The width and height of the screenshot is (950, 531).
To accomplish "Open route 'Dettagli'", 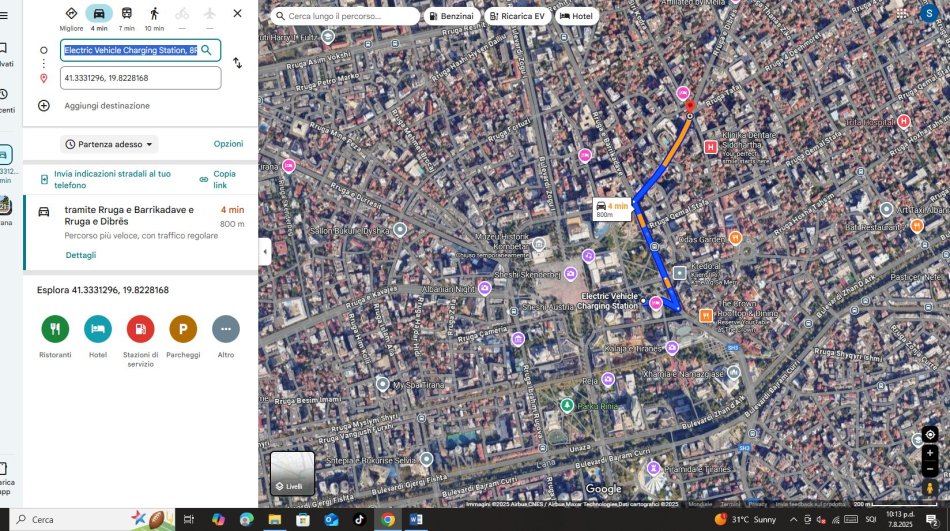I will 81,255.
